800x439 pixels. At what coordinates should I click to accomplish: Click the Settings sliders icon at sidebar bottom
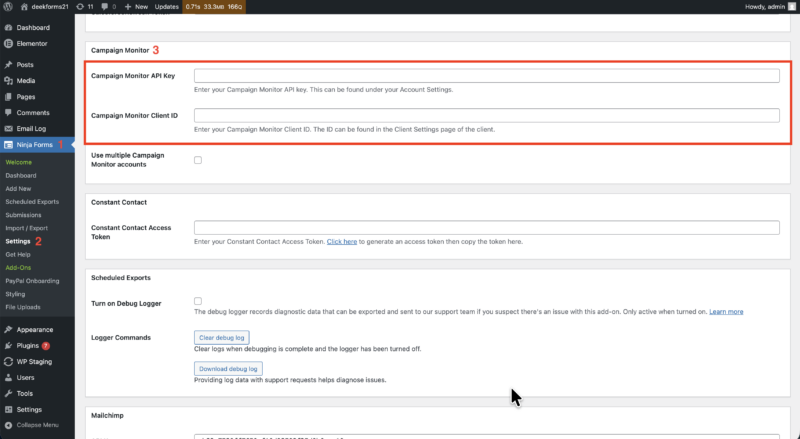pyautogui.click(x=8, y=409)
